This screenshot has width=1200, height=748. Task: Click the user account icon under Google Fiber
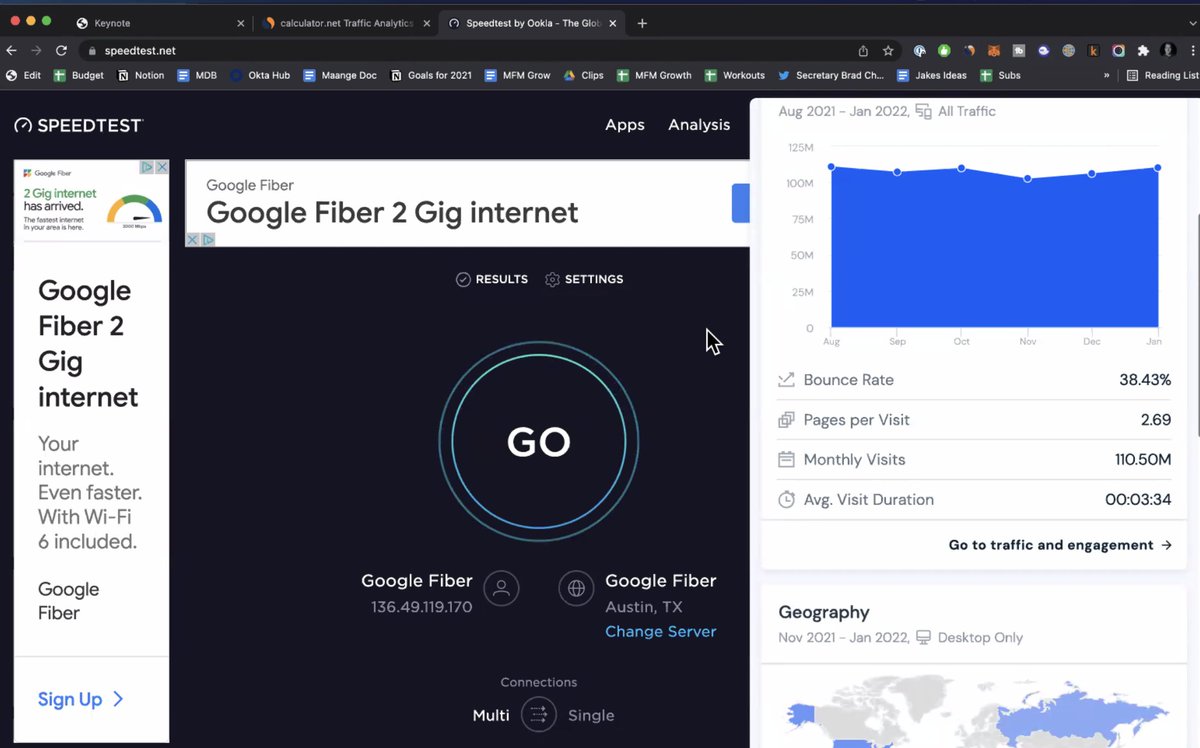tap(501, 589)
